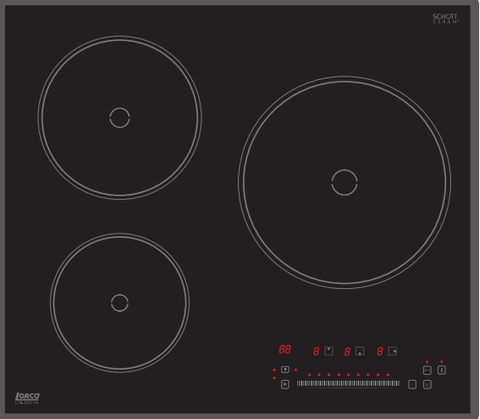Tap the first single-digit red power display

(316, 351)
